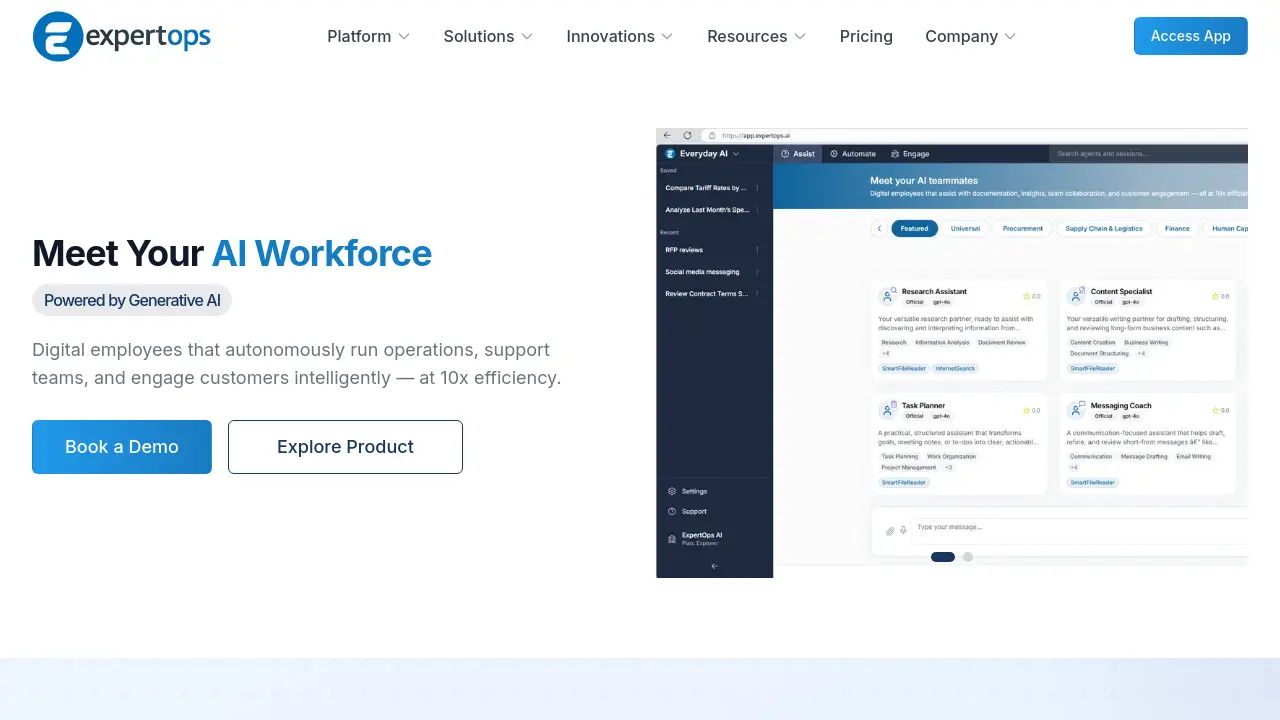Select the Universal category pill
Image resolution: width=1280 pixels, height=720 pixels.
tap(965, 229)
